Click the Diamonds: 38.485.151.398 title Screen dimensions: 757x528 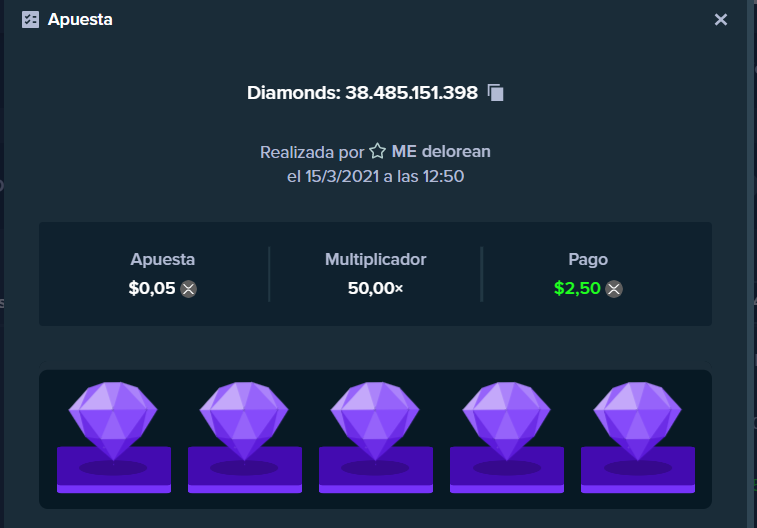pyautogui.click(x=362, y=93)
